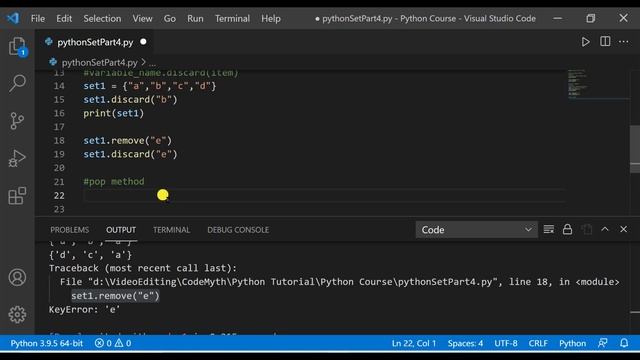This screenshot has width=640, height=360.
Task: Click Ln 22, Col 1 status item
Action: [x=413, y=343]
